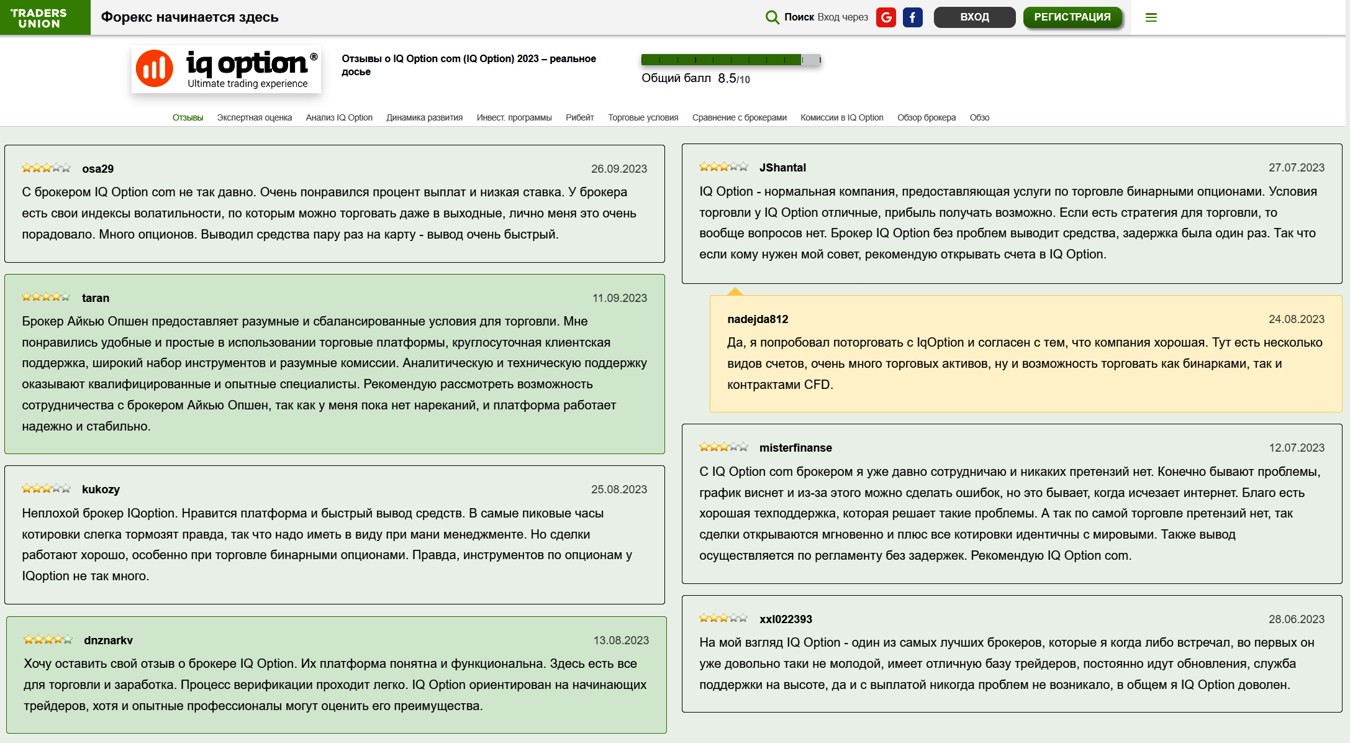Click star rating of kukozy review
Image resolution: width=1350 pixels, height=743 pixels.
[x=46, y=488]
